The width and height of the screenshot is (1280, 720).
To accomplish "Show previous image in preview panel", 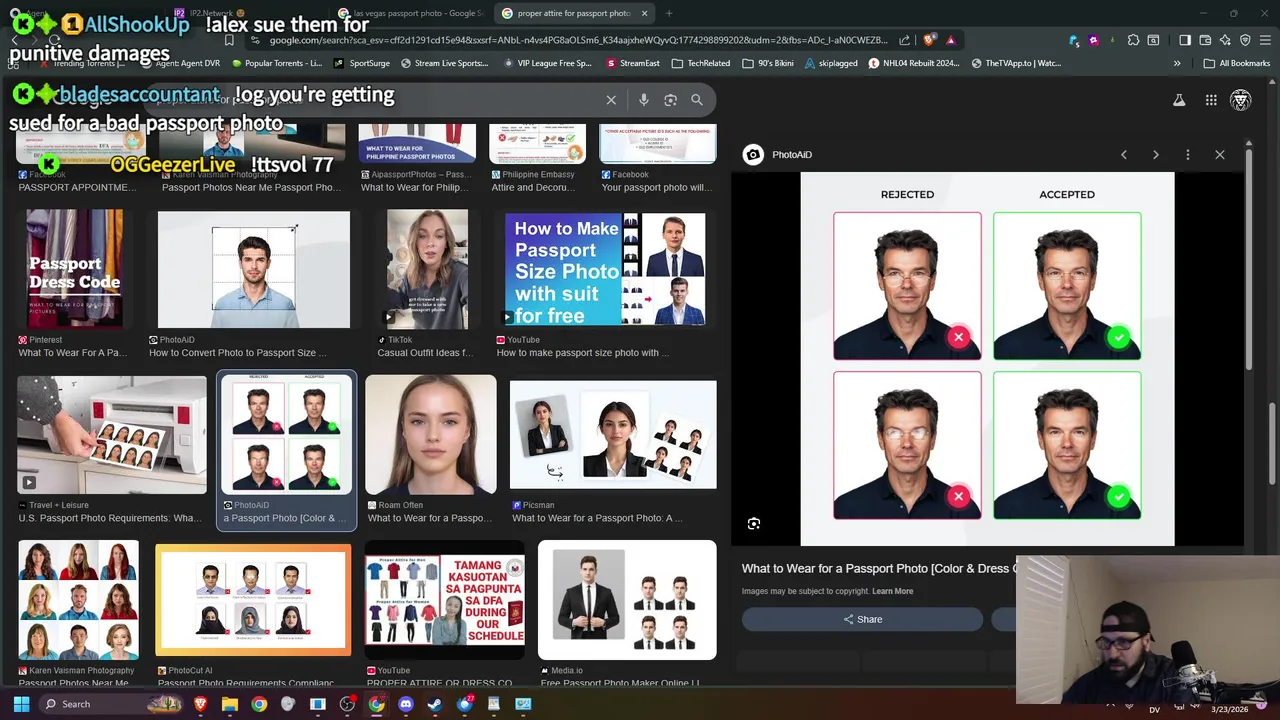I will click(1124, 155).
